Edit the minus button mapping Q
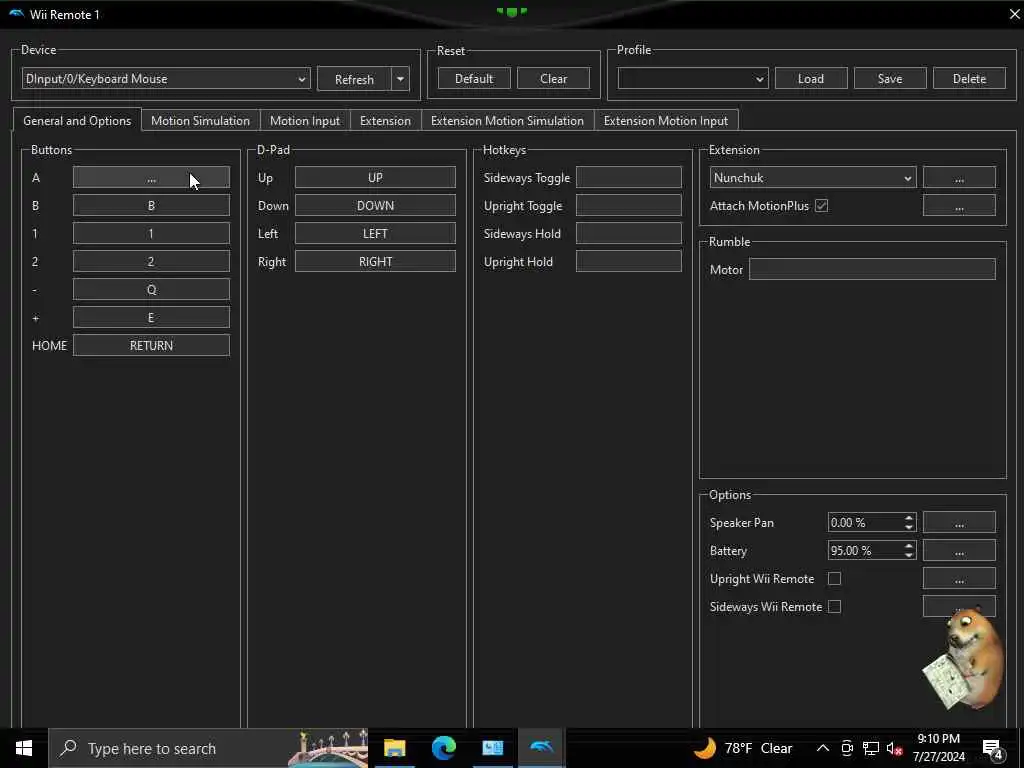Screen dimensions: 1024x768 tap(152, 289)
